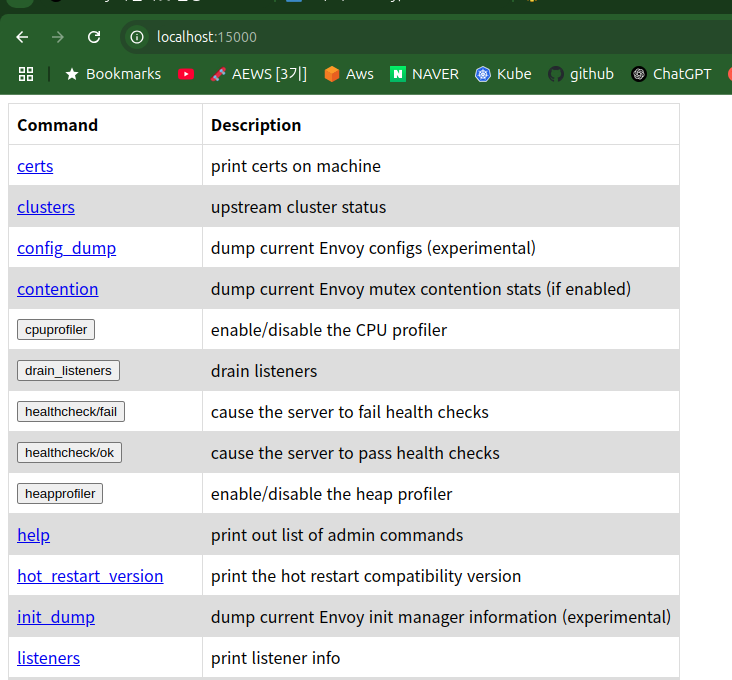Click the healthcheck/fail button
Viewport: 732px width, 680px height.
tap(71, 412)
